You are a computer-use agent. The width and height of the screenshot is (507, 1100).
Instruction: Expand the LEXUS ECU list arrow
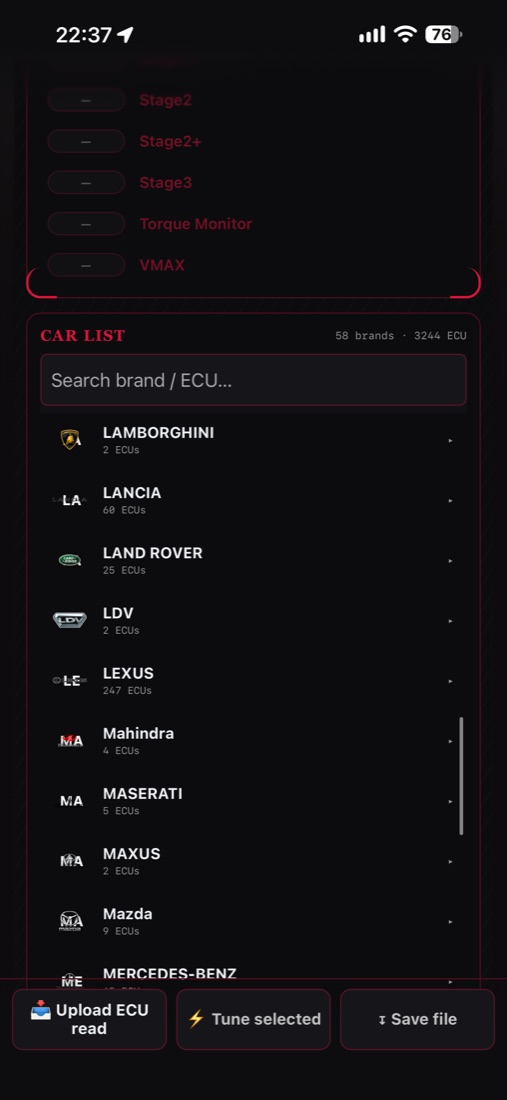tap(450, 681)
